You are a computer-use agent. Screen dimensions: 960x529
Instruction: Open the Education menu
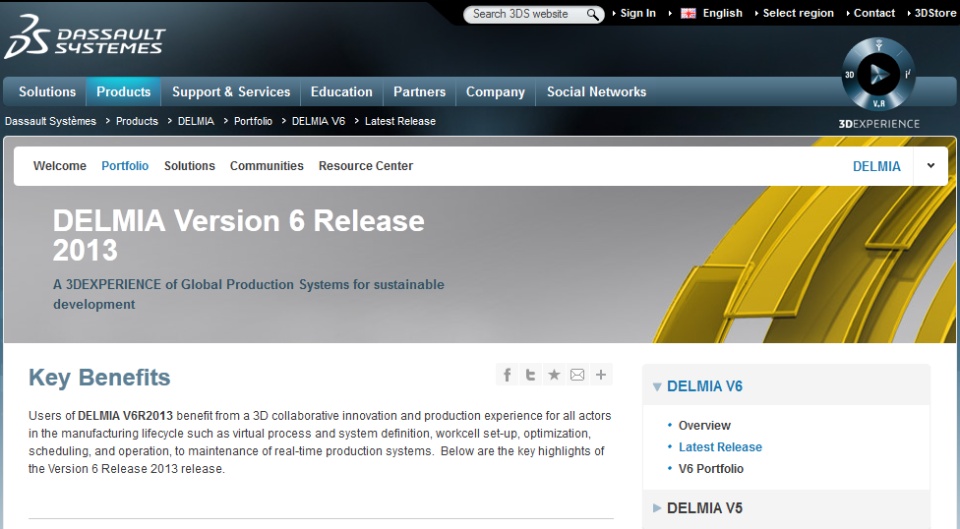pos(341,92)
